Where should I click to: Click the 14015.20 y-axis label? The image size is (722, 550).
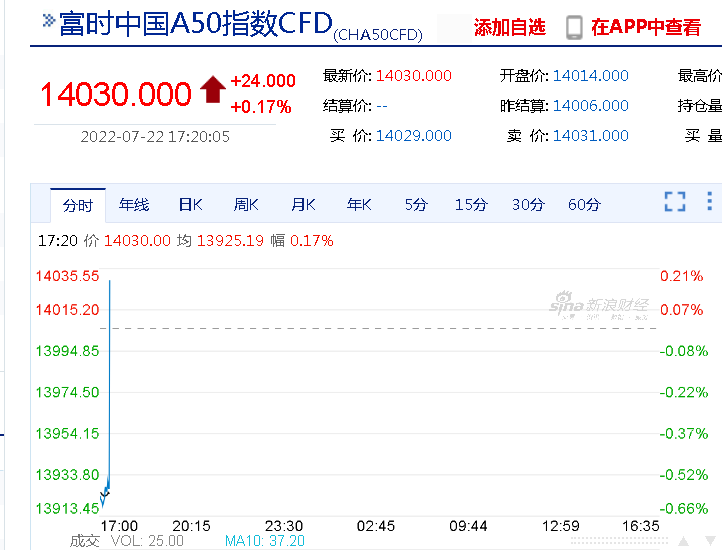(68, 310)
